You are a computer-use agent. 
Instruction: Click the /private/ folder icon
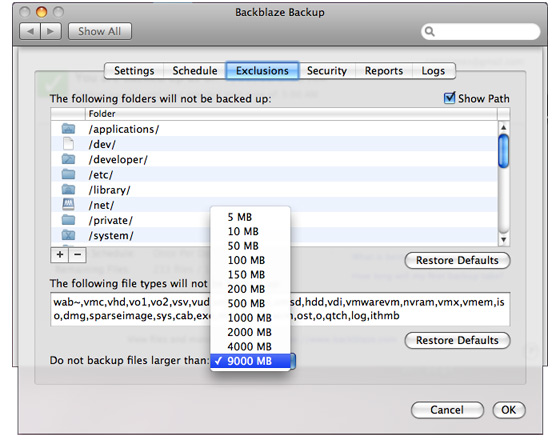(x=68, y=220)
